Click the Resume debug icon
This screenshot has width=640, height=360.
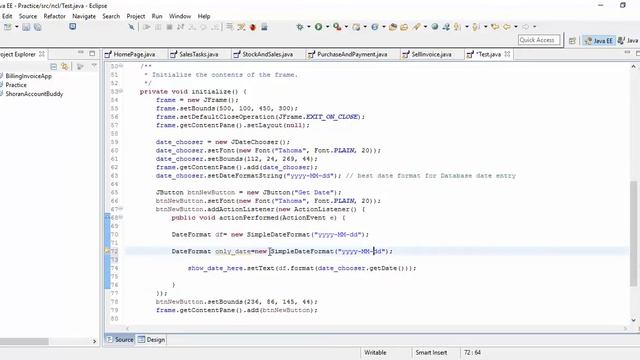(x=147, y=27)
